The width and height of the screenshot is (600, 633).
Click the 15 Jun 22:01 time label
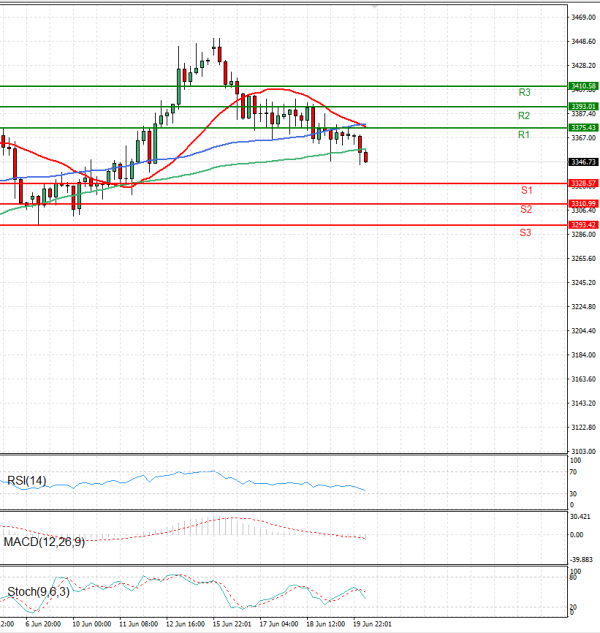point(232,624)
